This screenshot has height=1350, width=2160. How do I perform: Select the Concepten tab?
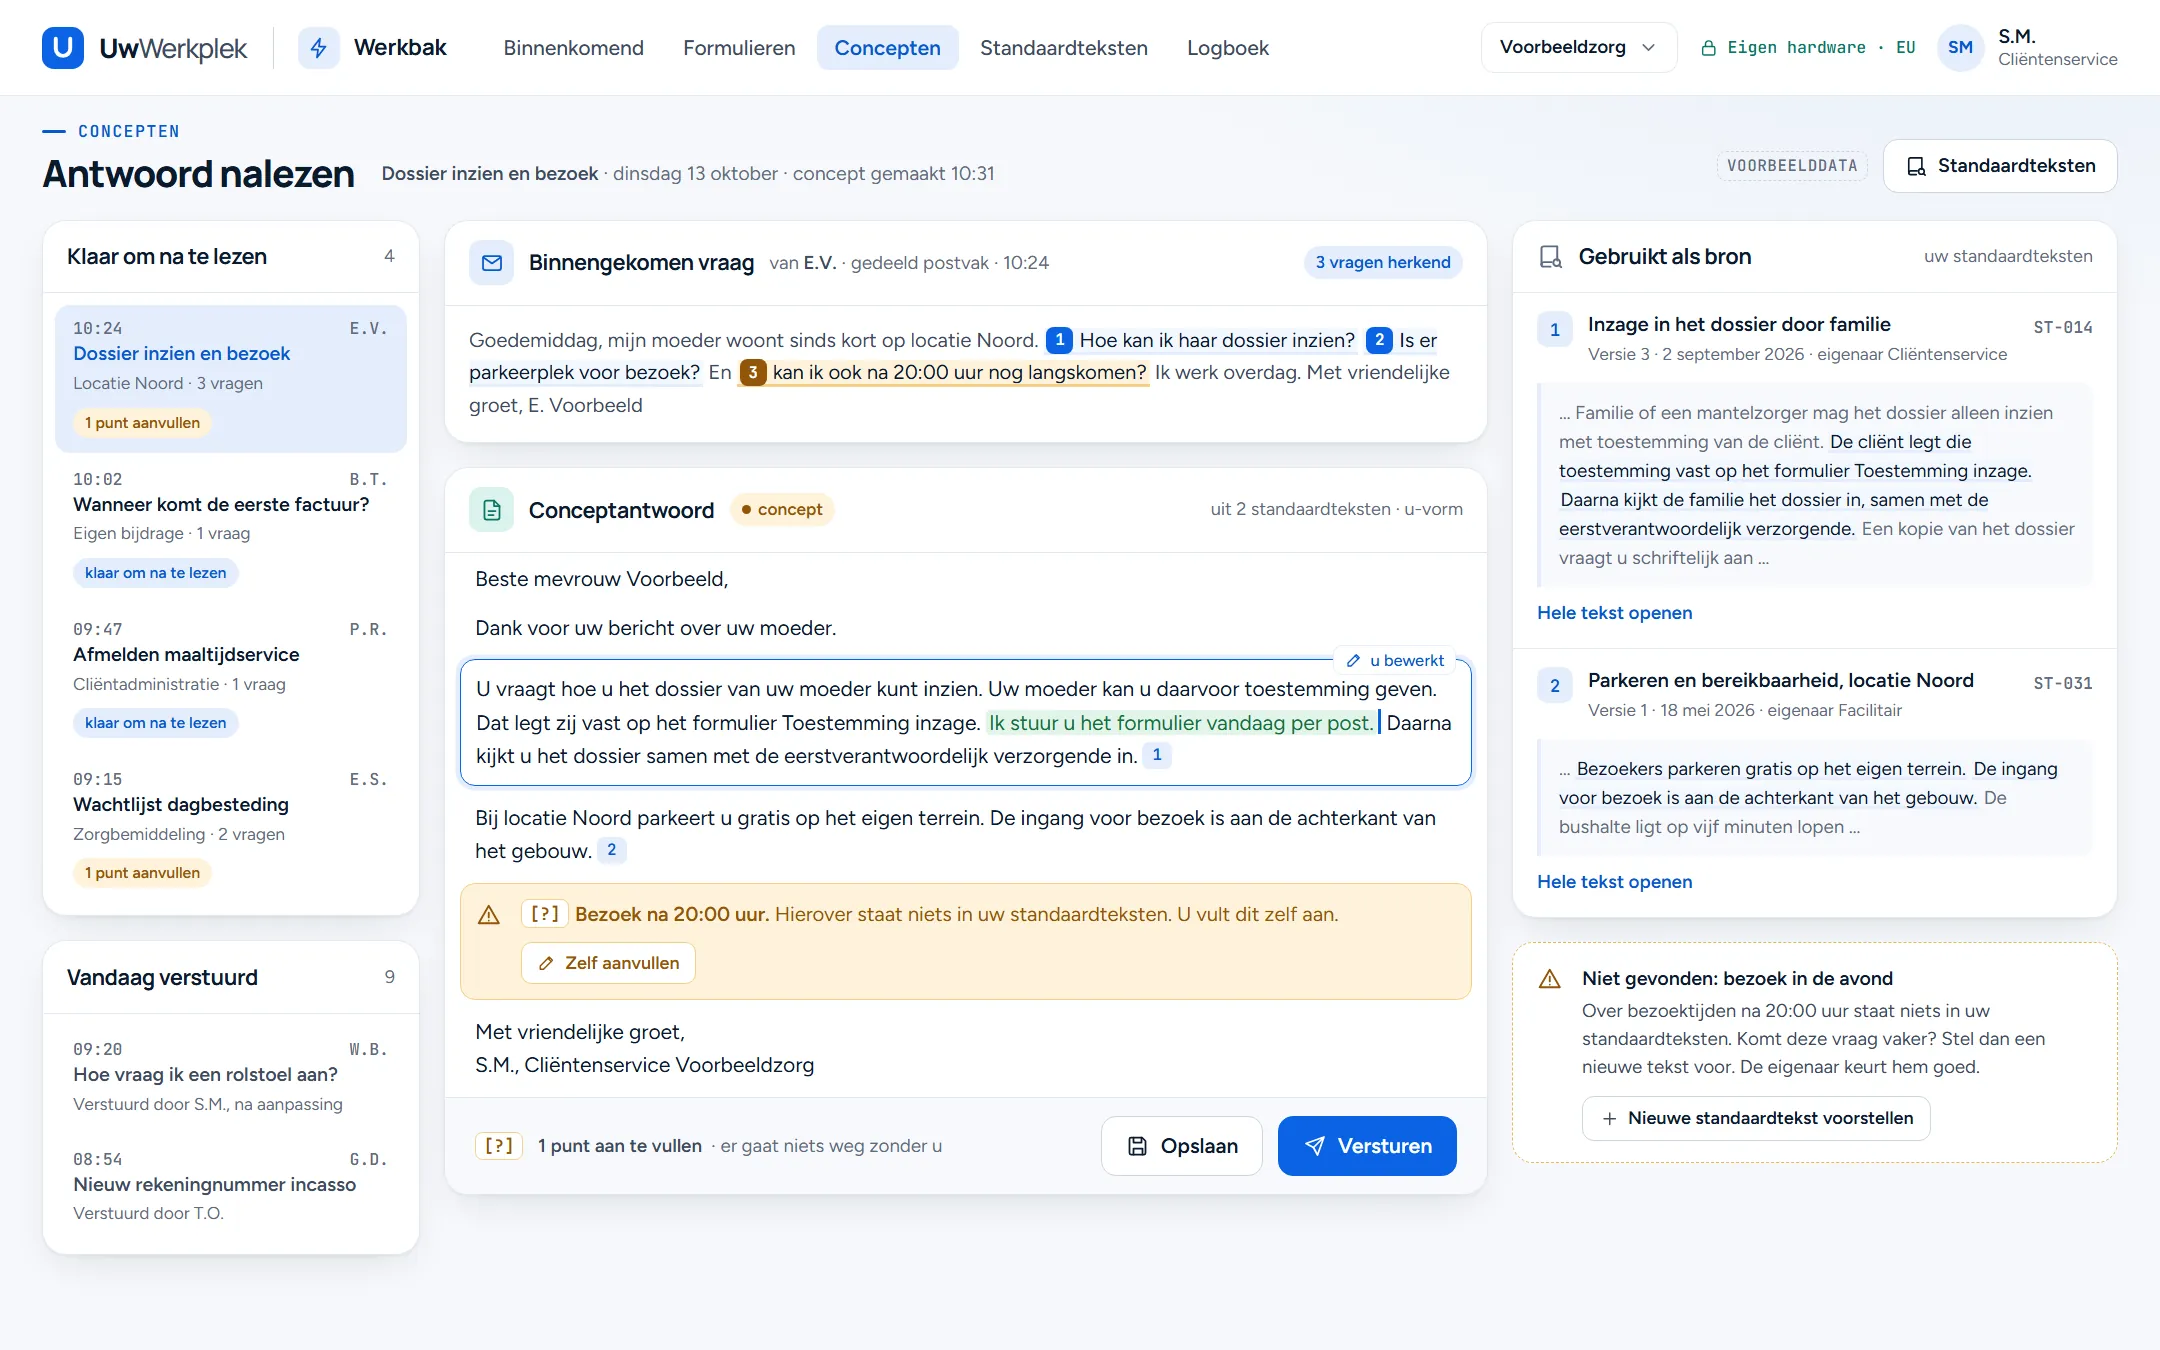coord(887,48)
